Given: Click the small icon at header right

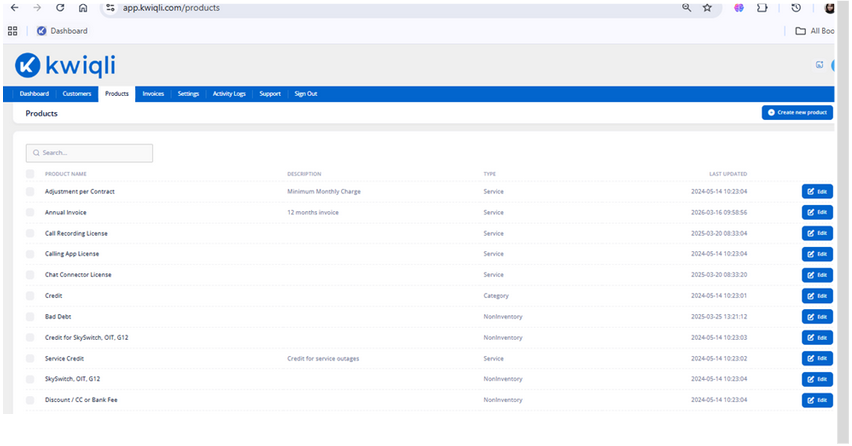Looking at the screenshot, I should tap(819, 65).
